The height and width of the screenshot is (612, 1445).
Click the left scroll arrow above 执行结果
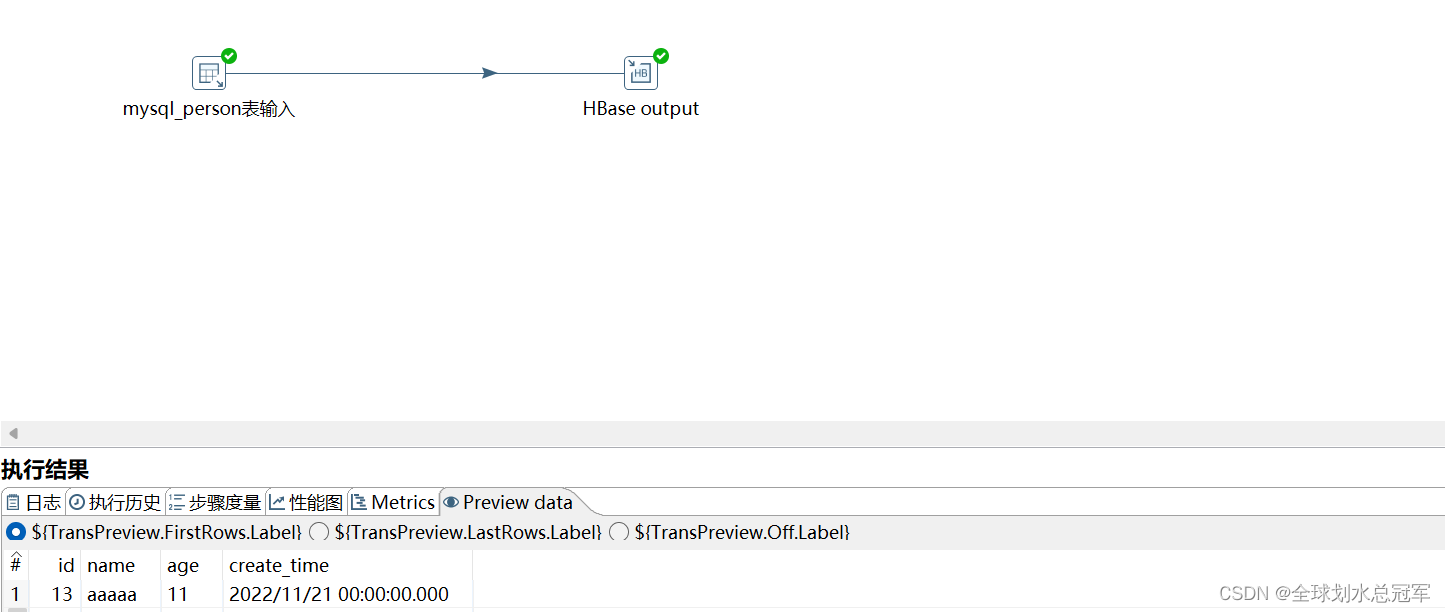12,433
